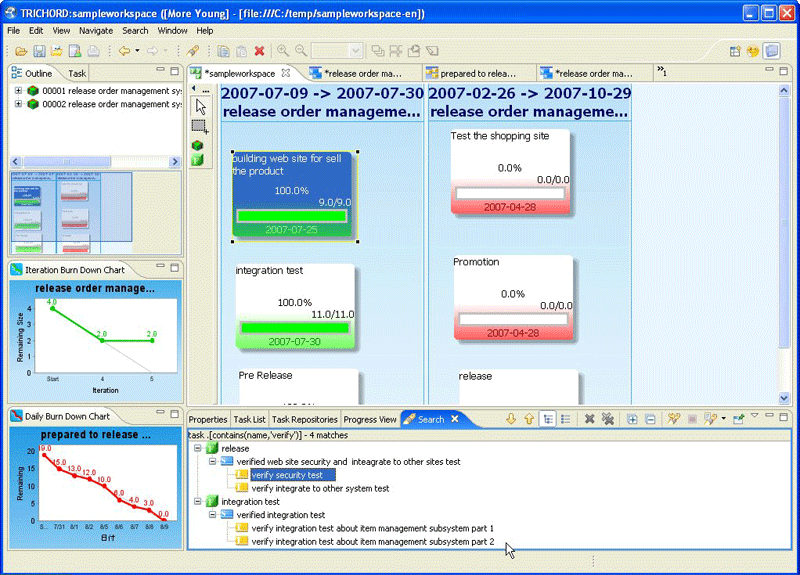Click the Outline horizontal scrollbar thumb
The image size is (800, 575).
coord(67,162)
